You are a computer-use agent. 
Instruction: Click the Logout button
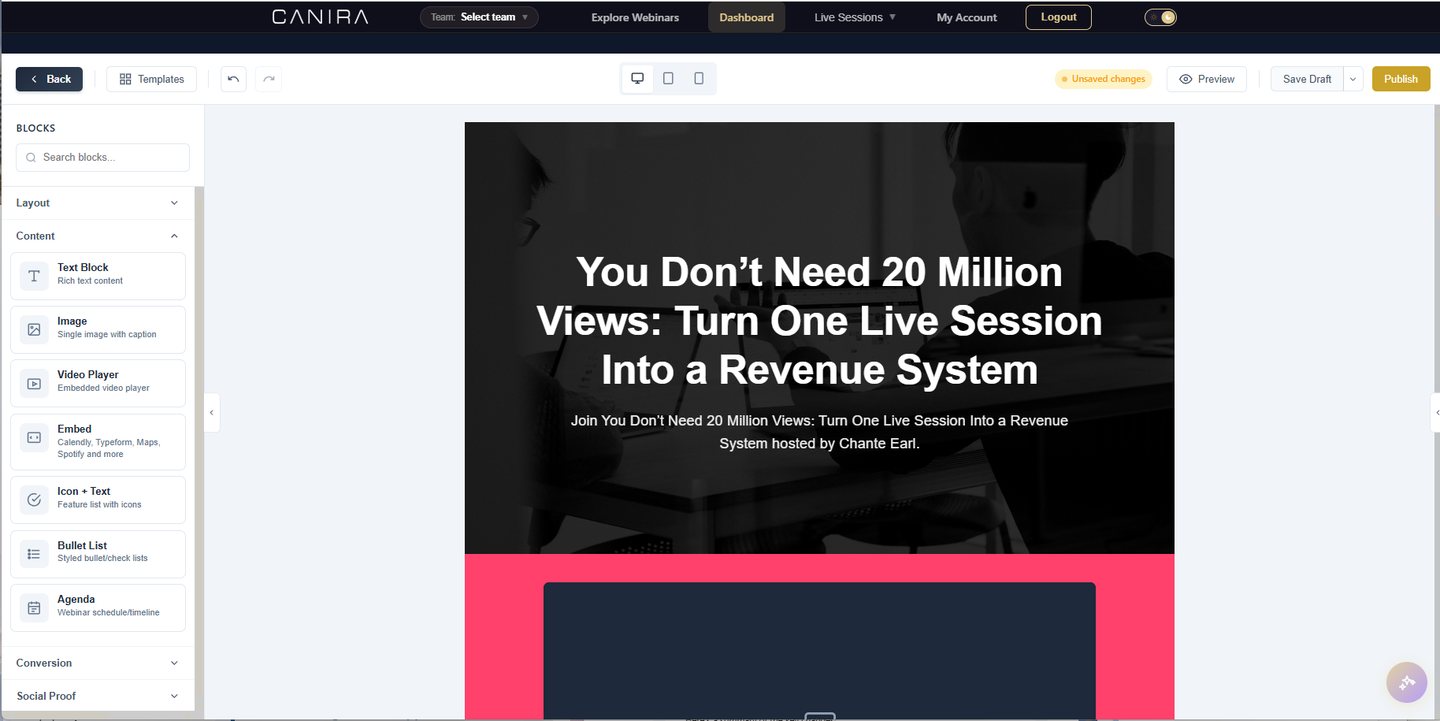tap(1059, 17)
